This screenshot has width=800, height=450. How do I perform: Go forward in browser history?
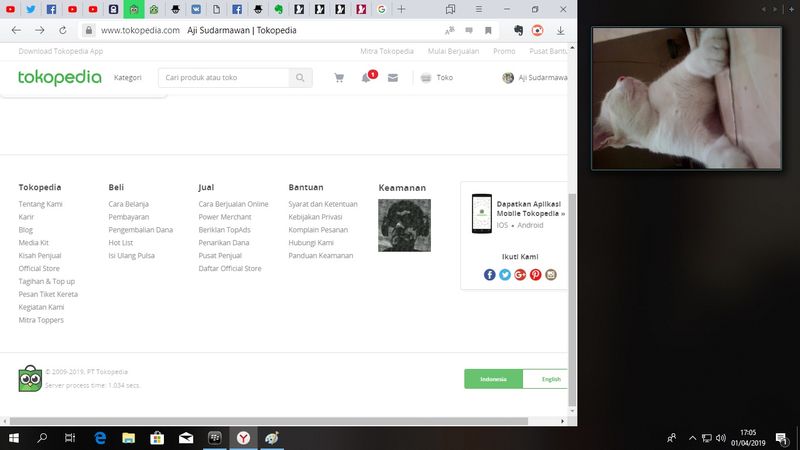(x=39, y=30)
